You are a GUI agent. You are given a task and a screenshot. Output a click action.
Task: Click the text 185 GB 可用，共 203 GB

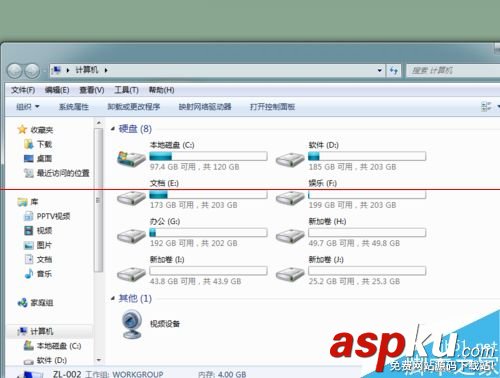point(352,167)
